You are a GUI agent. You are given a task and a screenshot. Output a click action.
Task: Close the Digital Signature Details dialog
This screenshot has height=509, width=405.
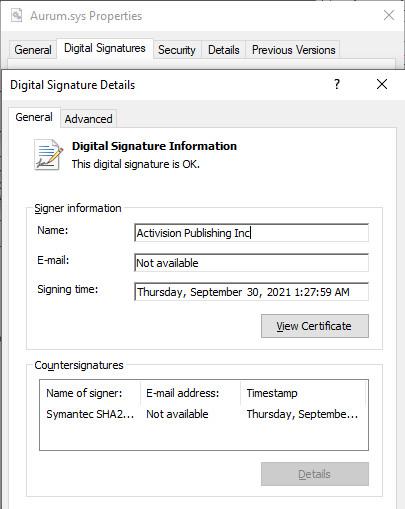(x=382, y=84)
